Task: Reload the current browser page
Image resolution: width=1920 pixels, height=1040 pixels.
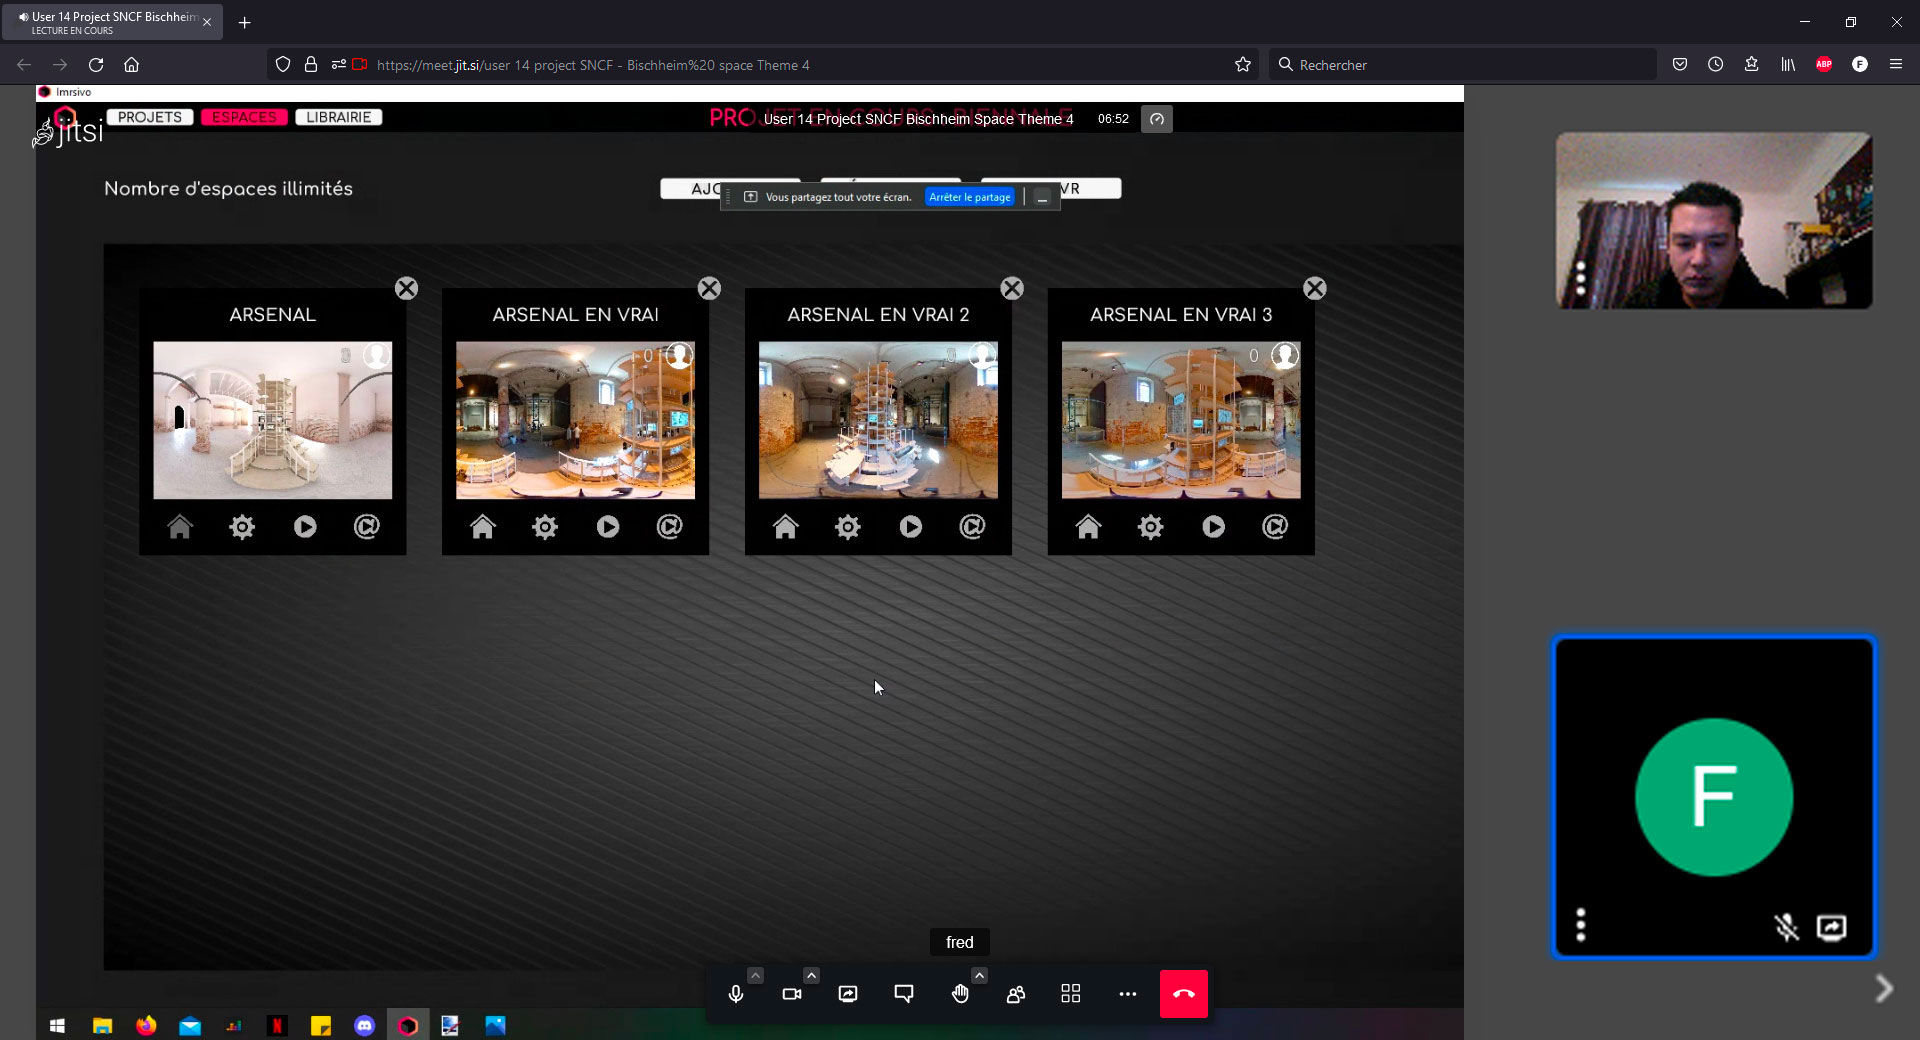Action: [x=96, y=65]
